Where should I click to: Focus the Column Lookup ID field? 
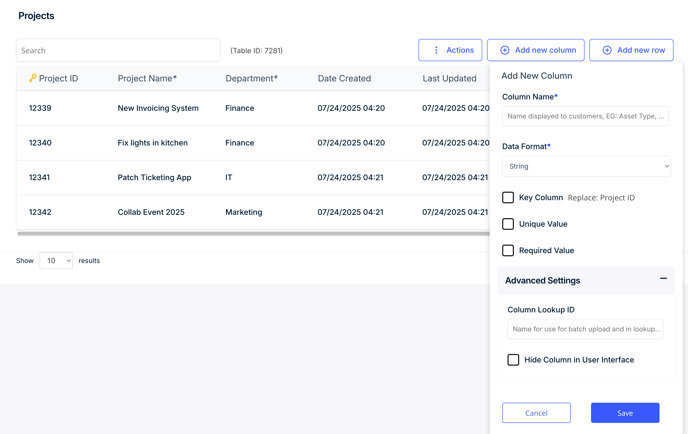[585, 329]
